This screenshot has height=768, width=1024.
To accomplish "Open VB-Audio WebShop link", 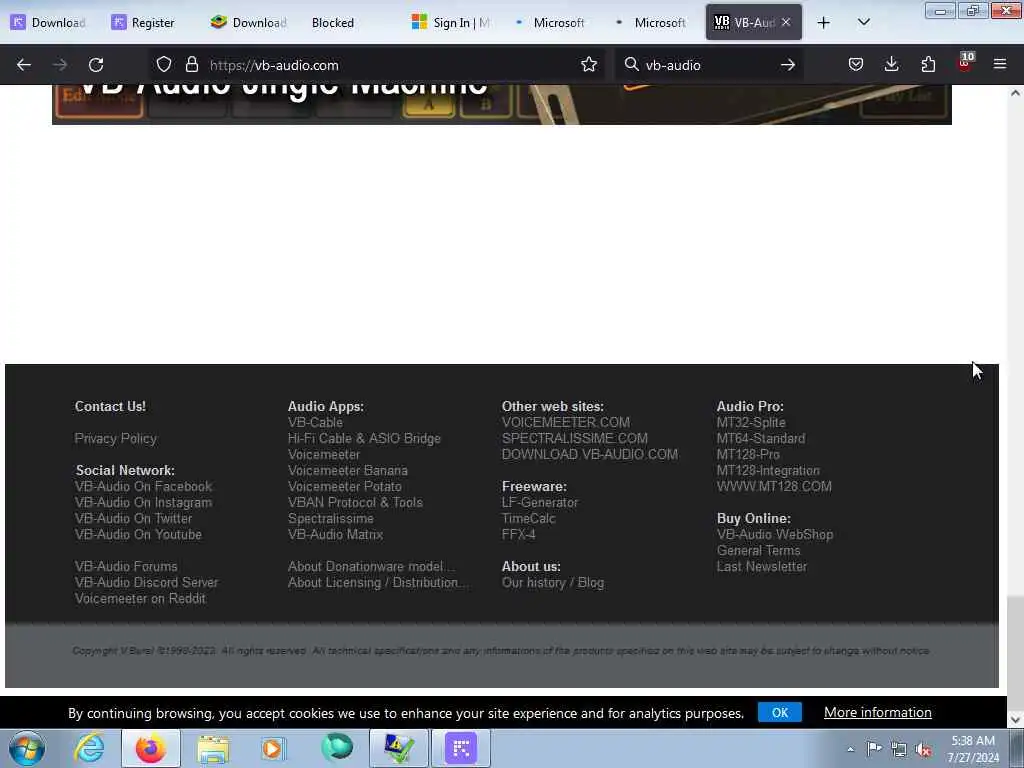I will (775, 534).
